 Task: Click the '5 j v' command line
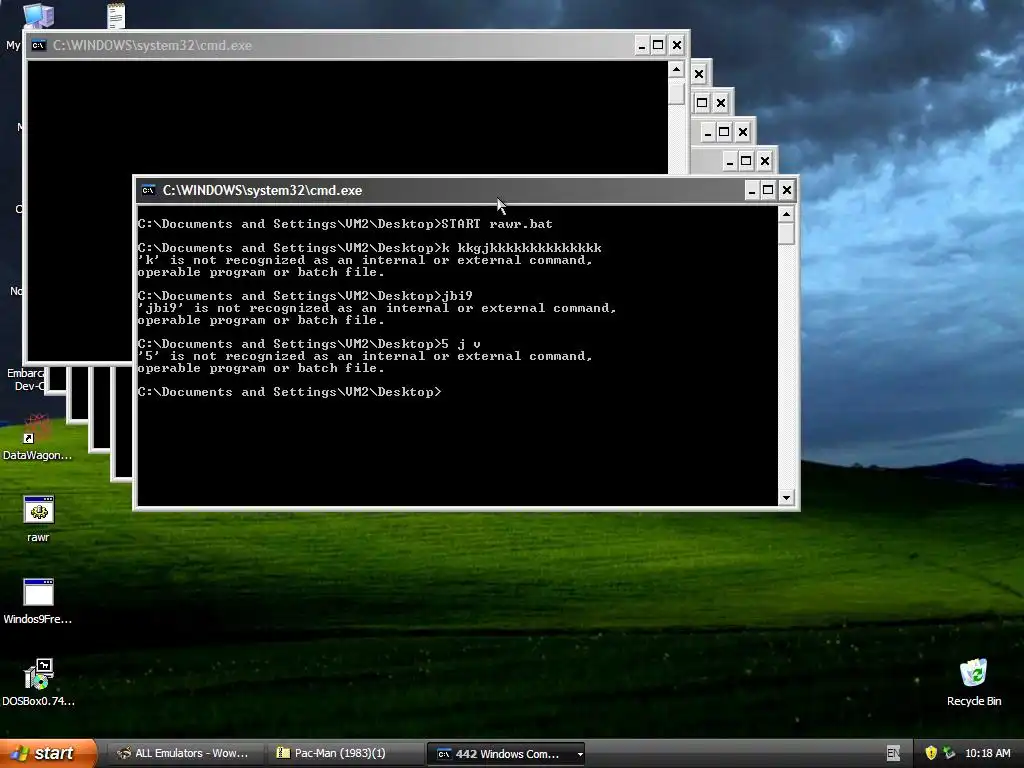[309, 344]
